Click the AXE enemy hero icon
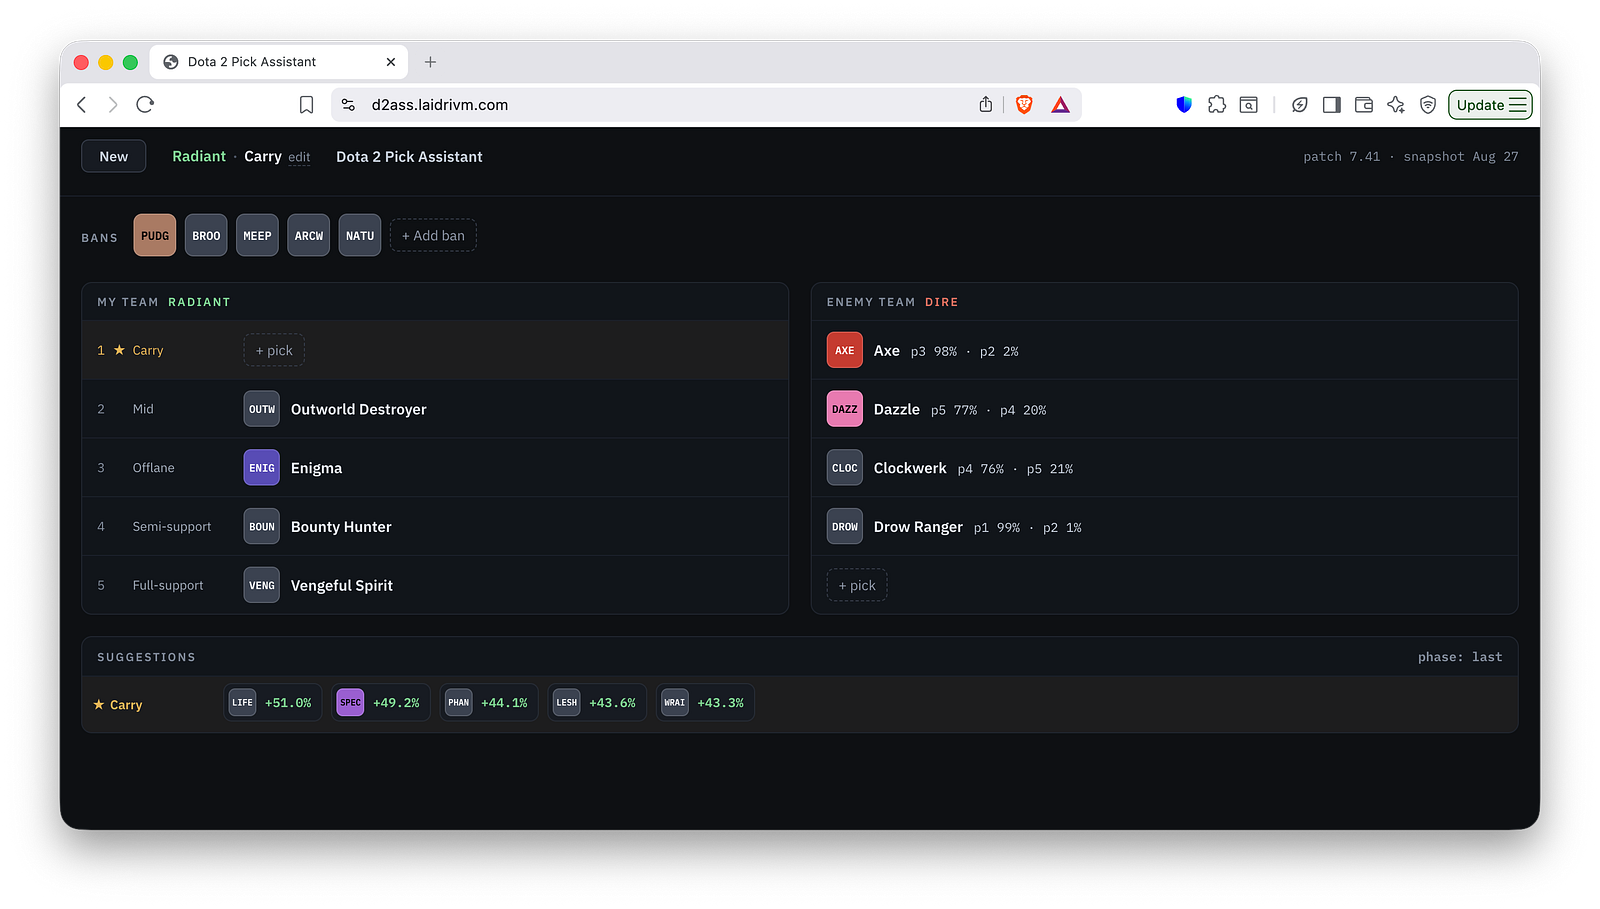Screen dimensions: 1600x909 point(845,351)
